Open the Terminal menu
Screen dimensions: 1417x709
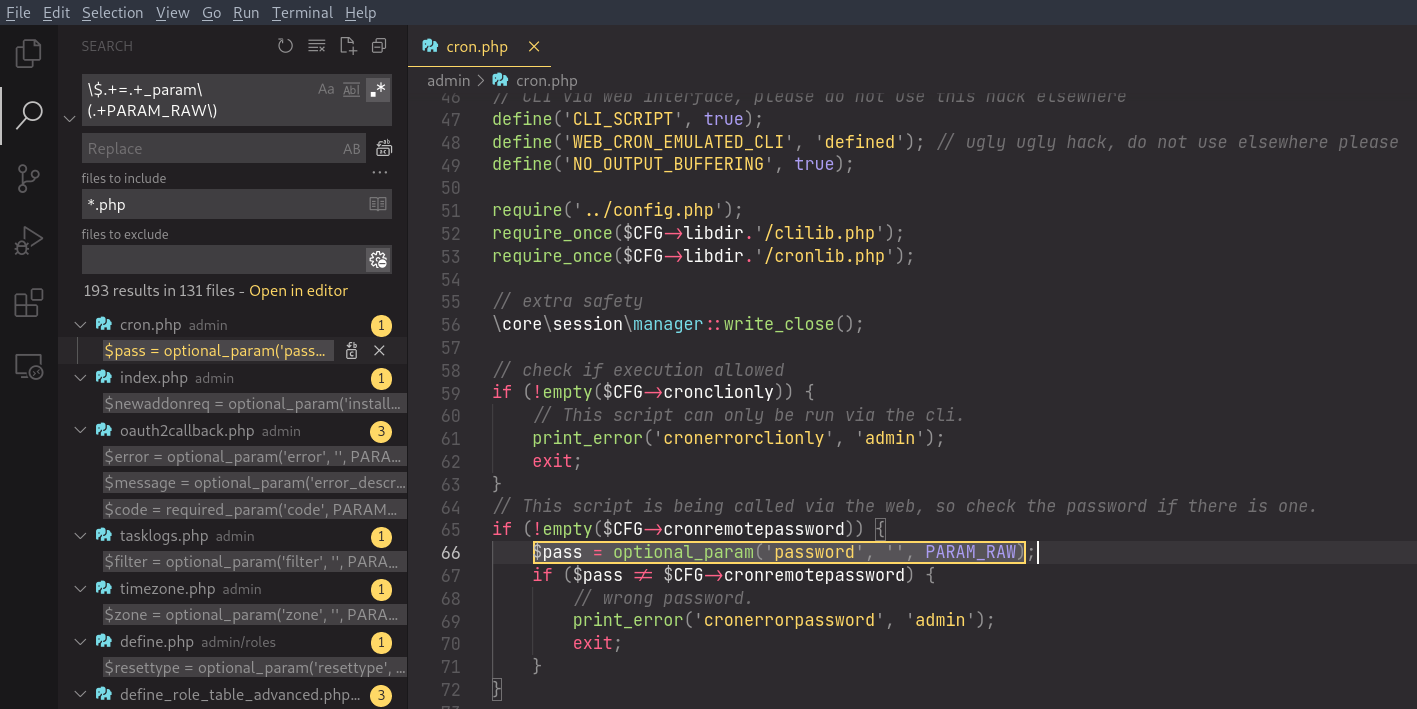pos(302,13)
